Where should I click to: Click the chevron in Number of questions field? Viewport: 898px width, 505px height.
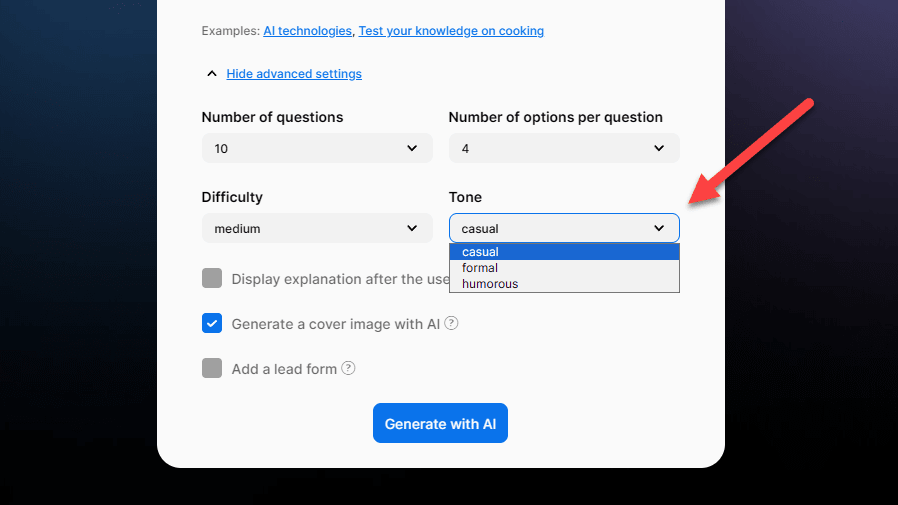(412, 148)
